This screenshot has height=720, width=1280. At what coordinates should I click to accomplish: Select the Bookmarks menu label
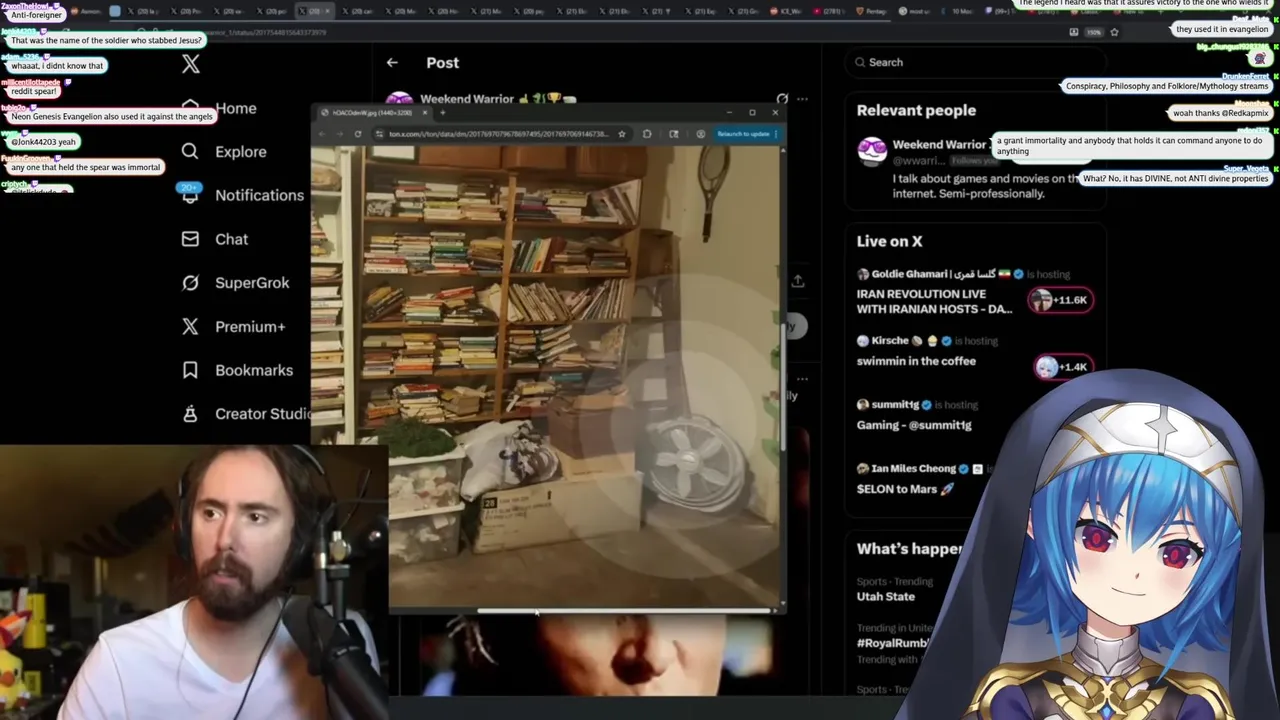pos(254,370)
